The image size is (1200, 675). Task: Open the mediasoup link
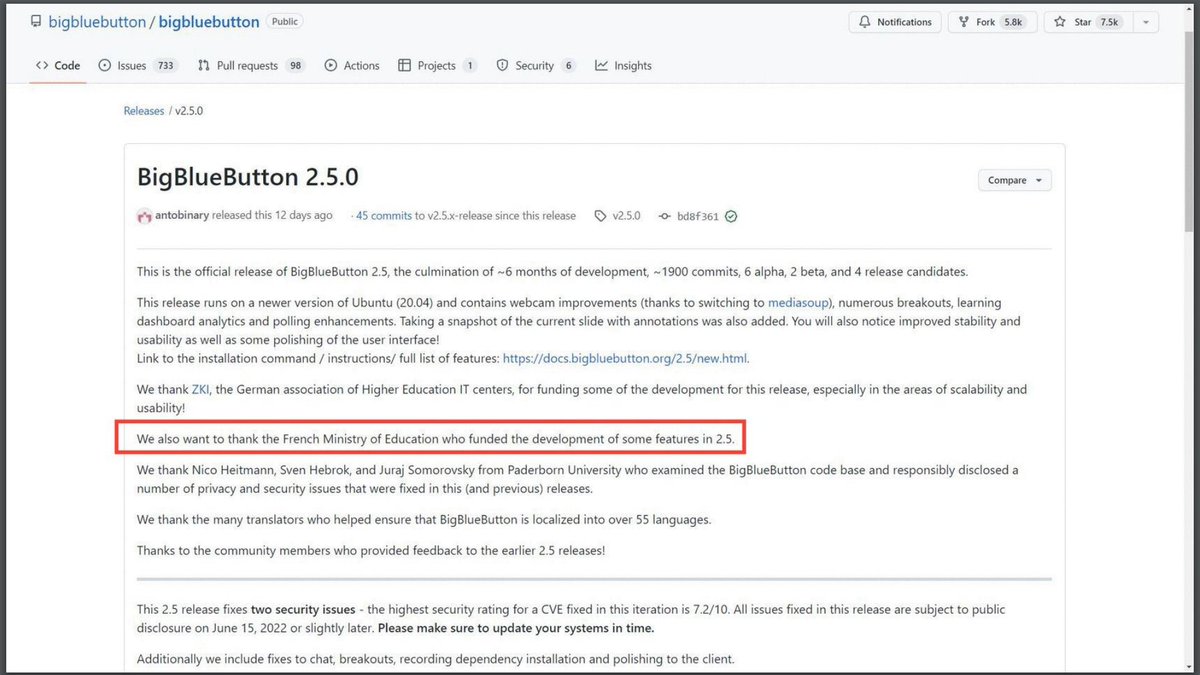[x=796, y=303]
